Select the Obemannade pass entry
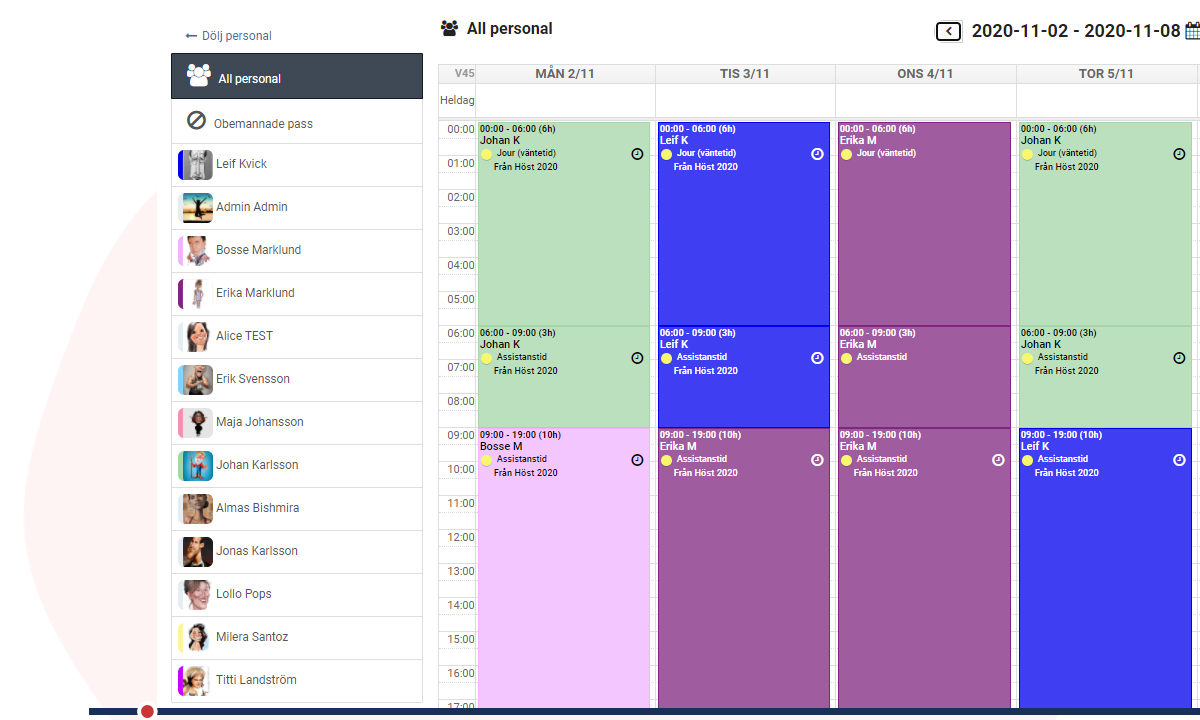The width and height of the screenshot is (1200, 720). coord(264,122)
